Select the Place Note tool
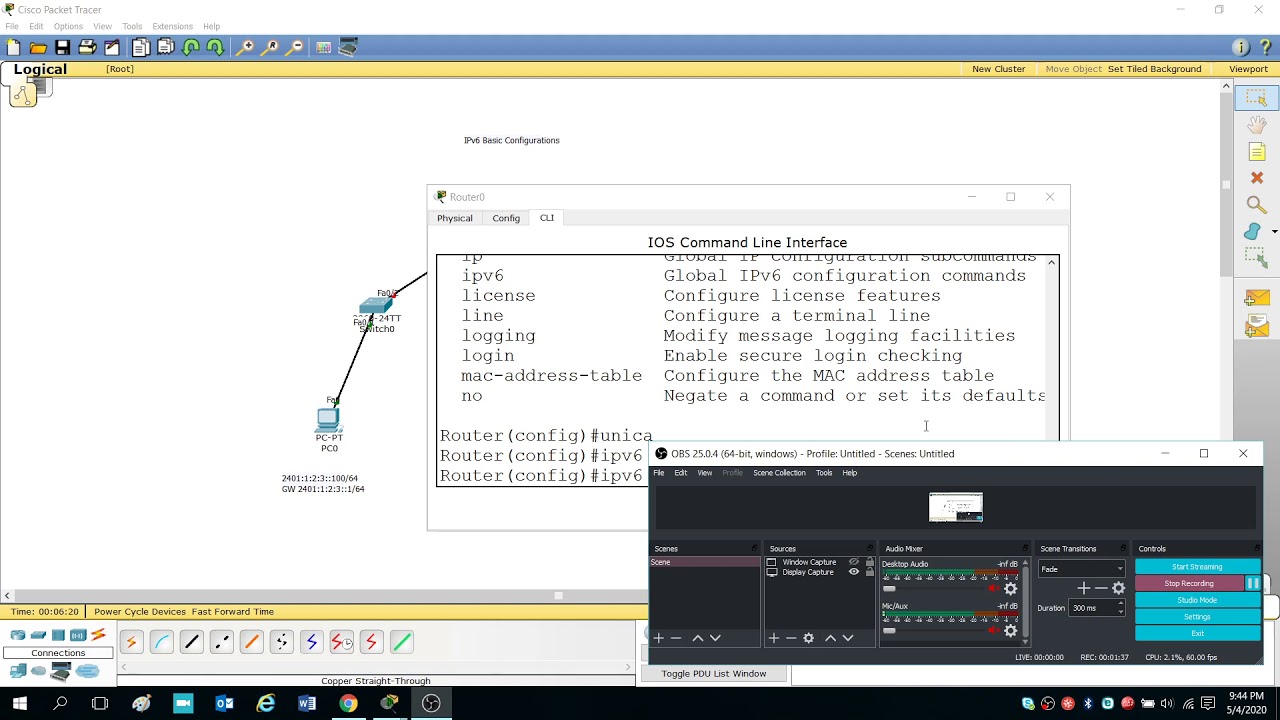 pos(1257,152)
